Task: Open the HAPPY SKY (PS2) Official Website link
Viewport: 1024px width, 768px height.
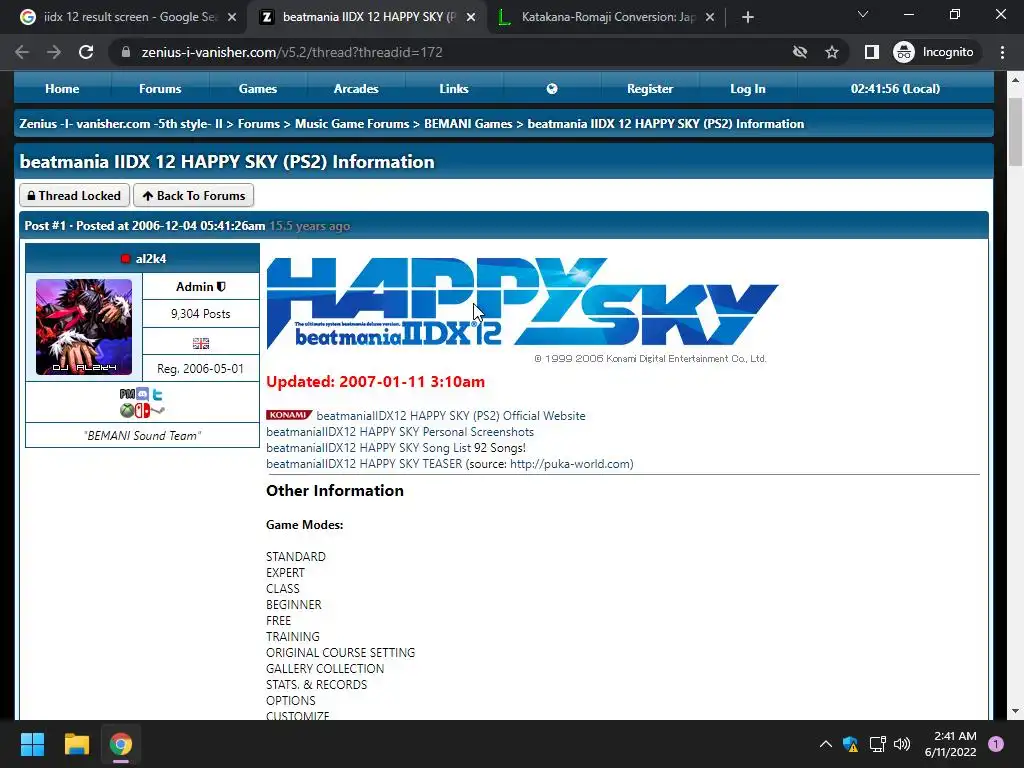Action: pyautogui.click(x=451, y=415)
